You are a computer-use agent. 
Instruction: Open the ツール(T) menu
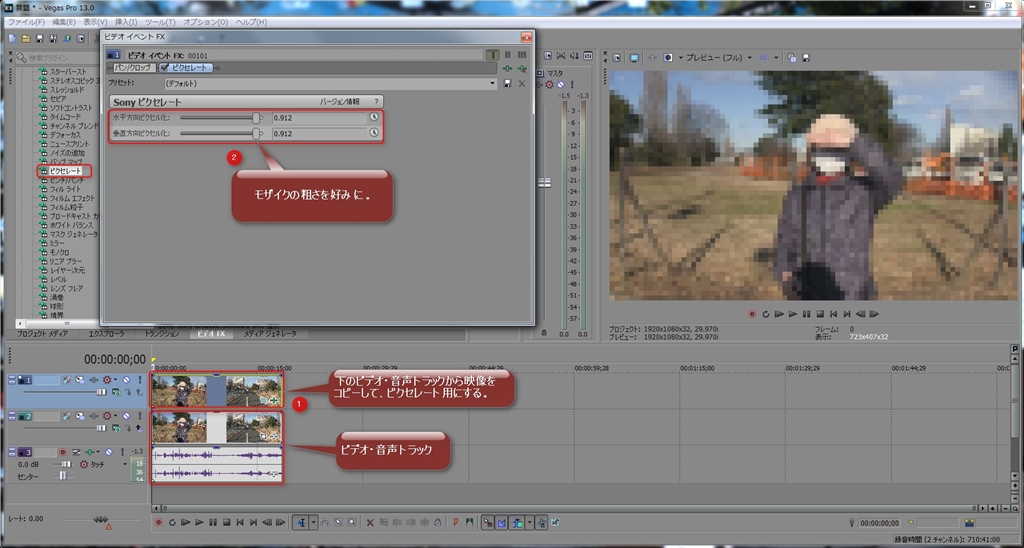coord(160,22)
